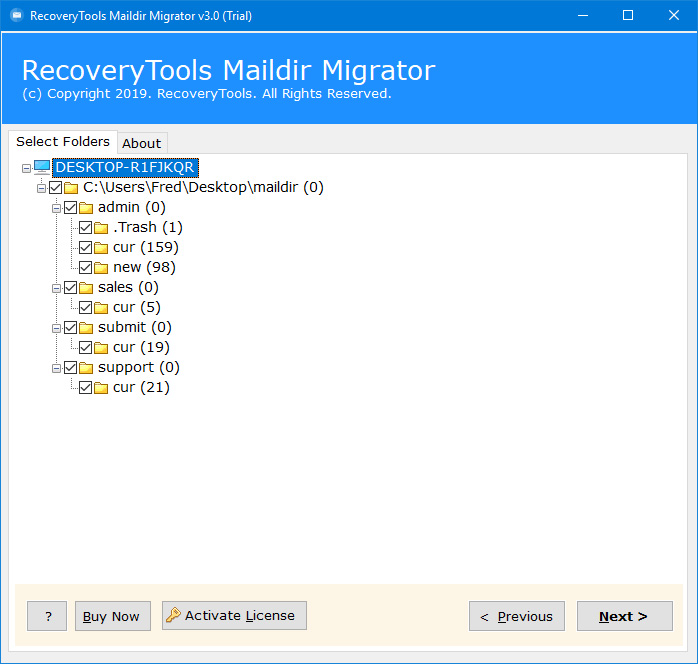Image resolution: width=698 pixels, height=664 pixels.
Task: Click the Buy Now button
Action: click(113, 616)
